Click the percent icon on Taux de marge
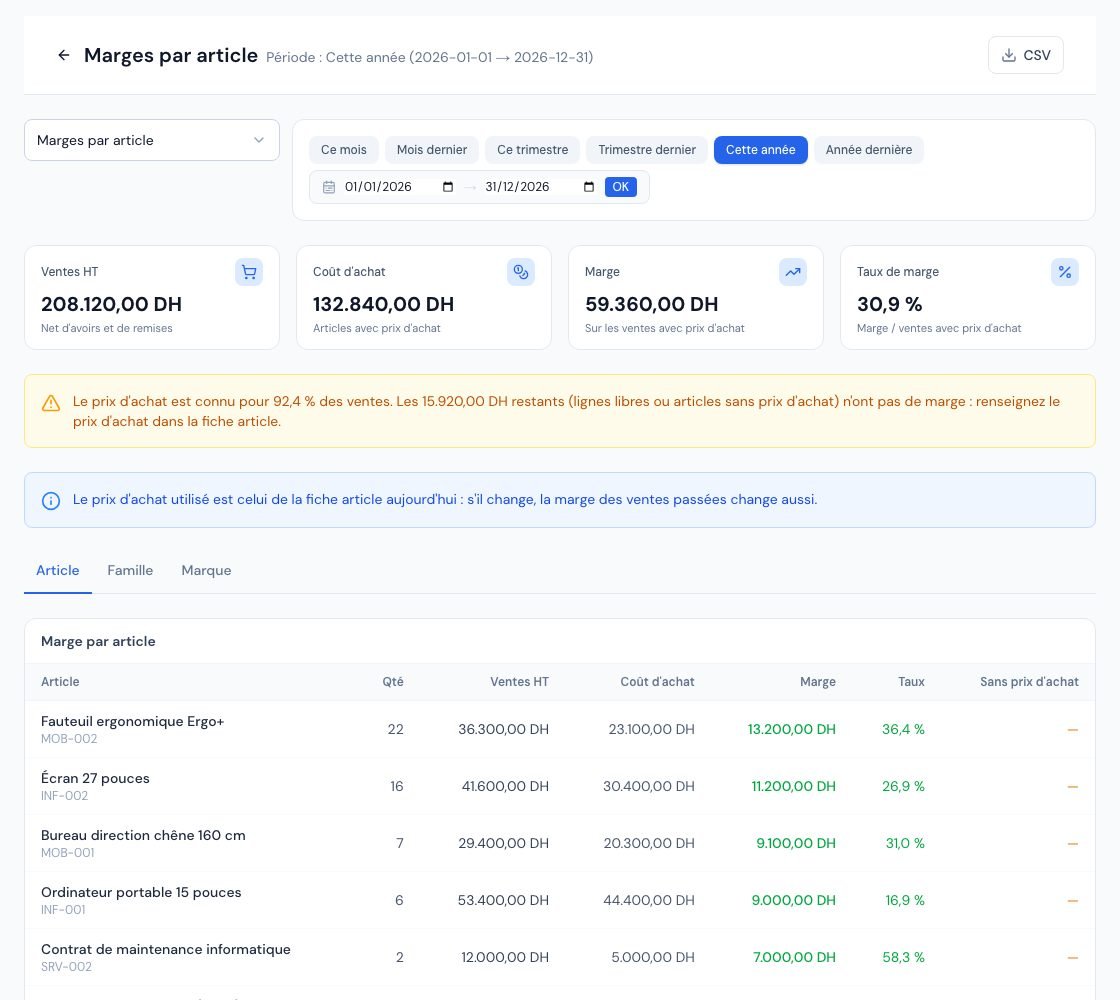This screenshot has width=1120, height=1000. tap(1065, 272)
